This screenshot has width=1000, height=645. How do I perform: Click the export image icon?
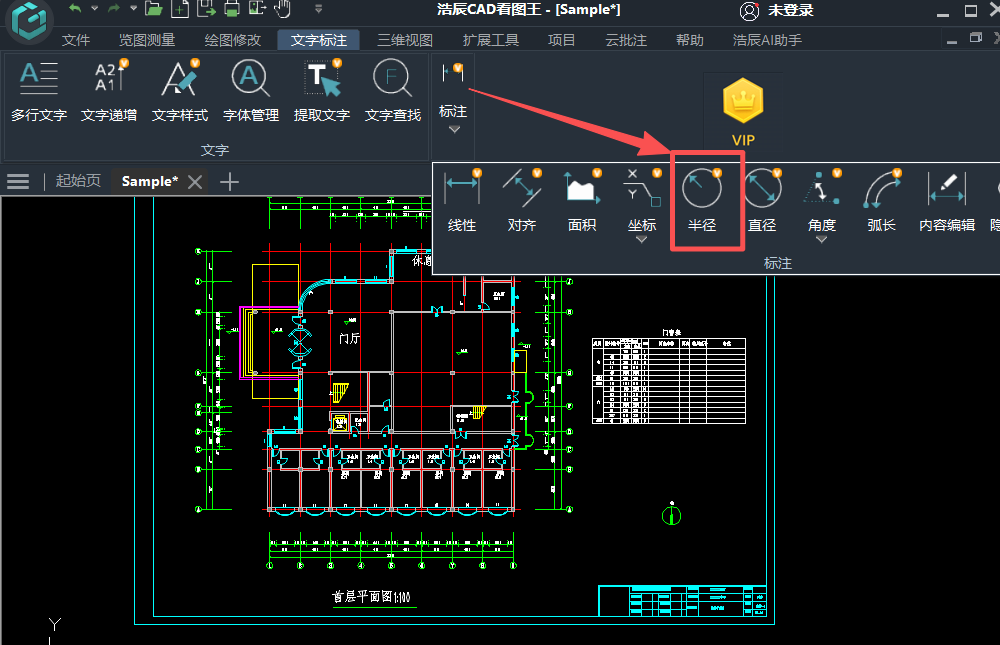tap(257, 8)
